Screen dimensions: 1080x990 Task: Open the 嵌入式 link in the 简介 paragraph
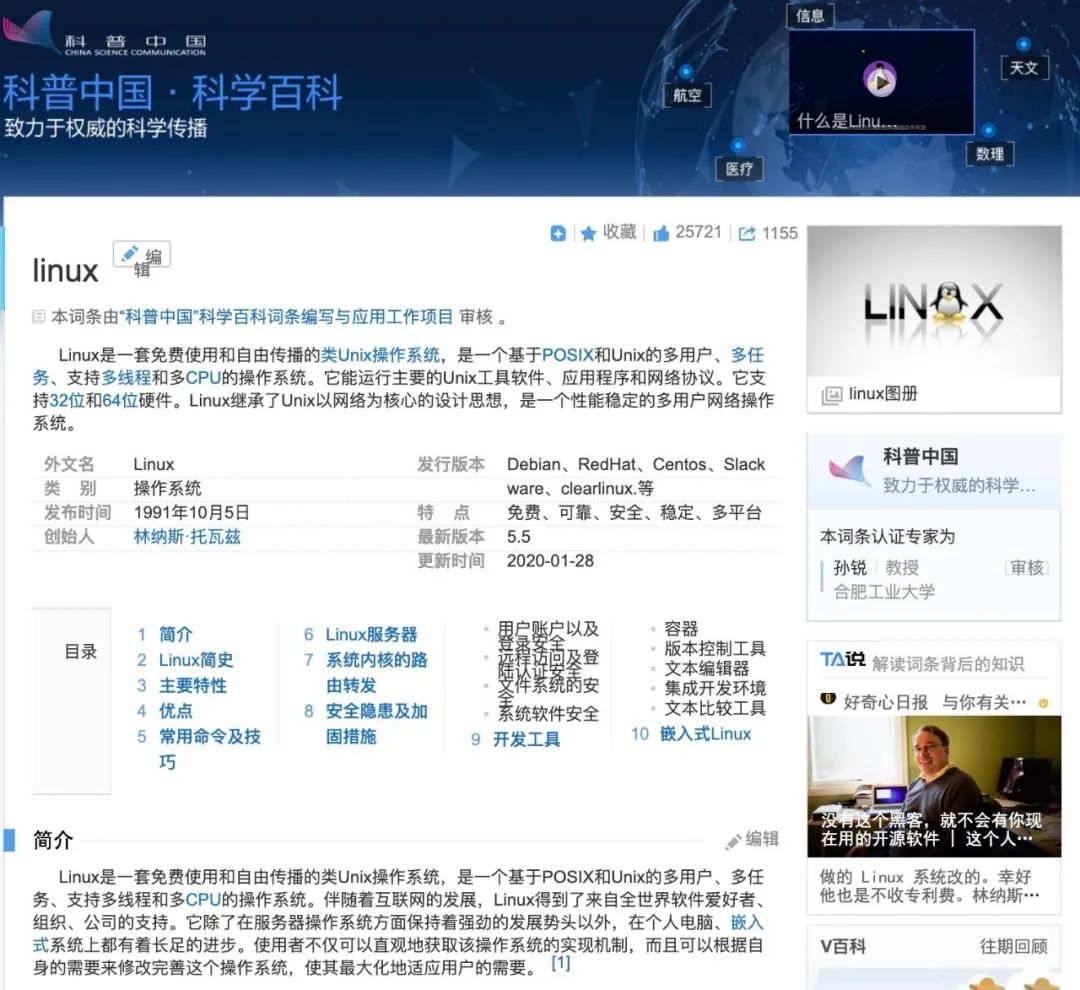pyautogui.click(x=747, y=922)
